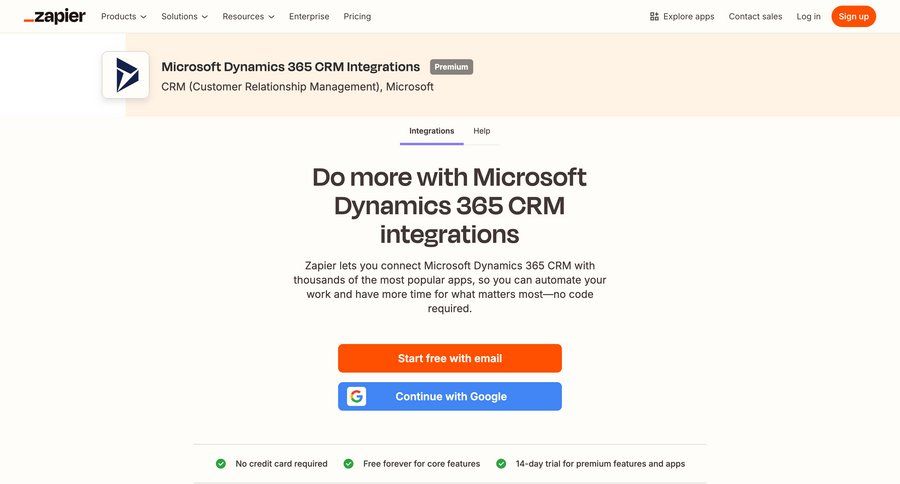The image size is (900, 484).
Task: Select the Integrations tab
Action: (432, 131)
